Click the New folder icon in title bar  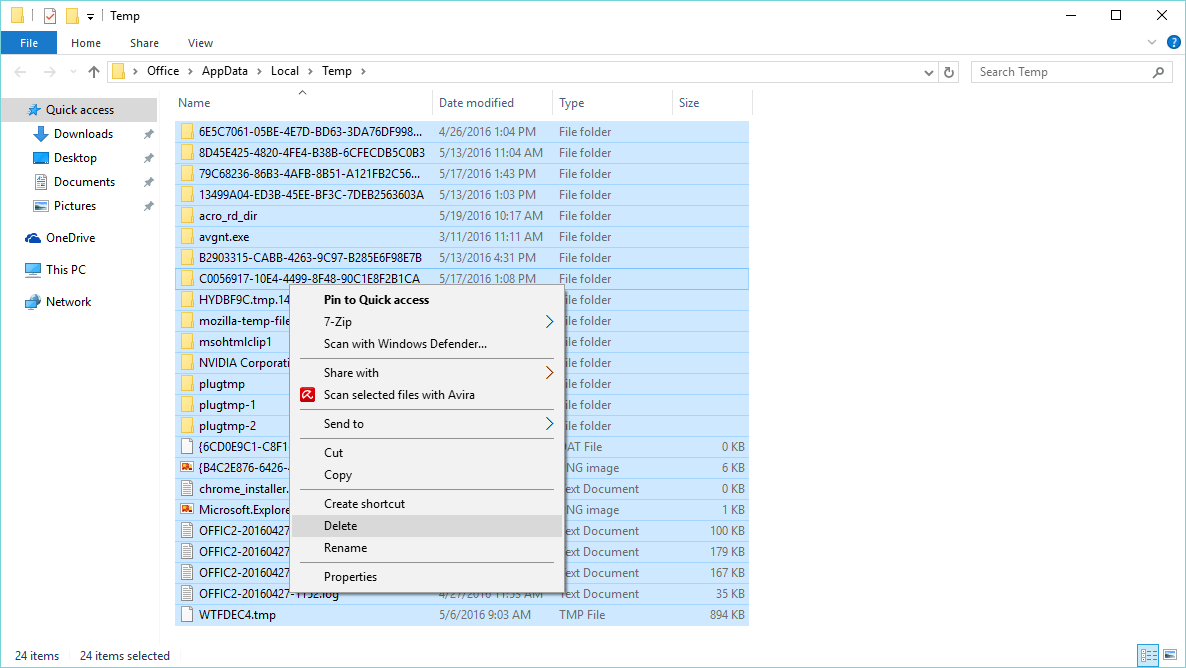pyautogui.click(x=72, y=15)
